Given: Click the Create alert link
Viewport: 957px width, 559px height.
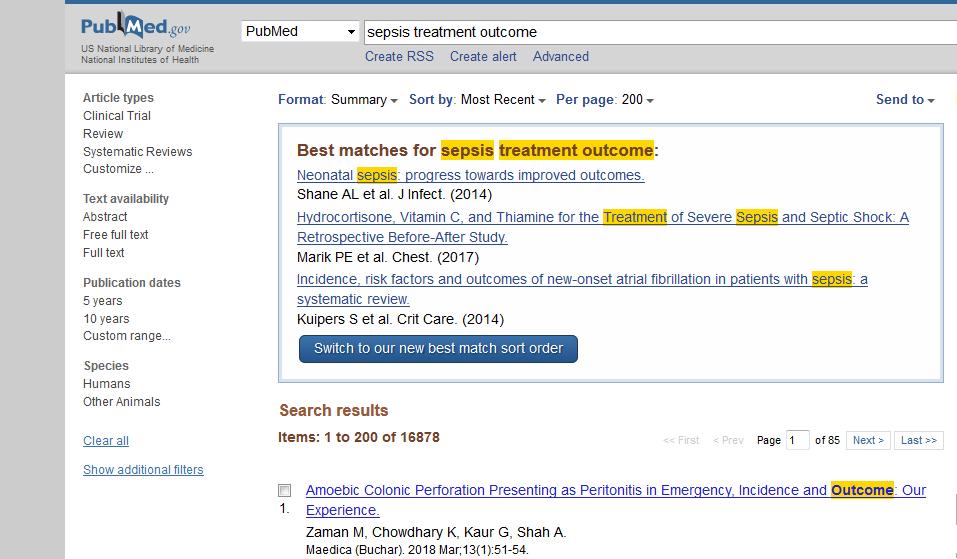Looking at the screenshot, I should tap(483, 56).
